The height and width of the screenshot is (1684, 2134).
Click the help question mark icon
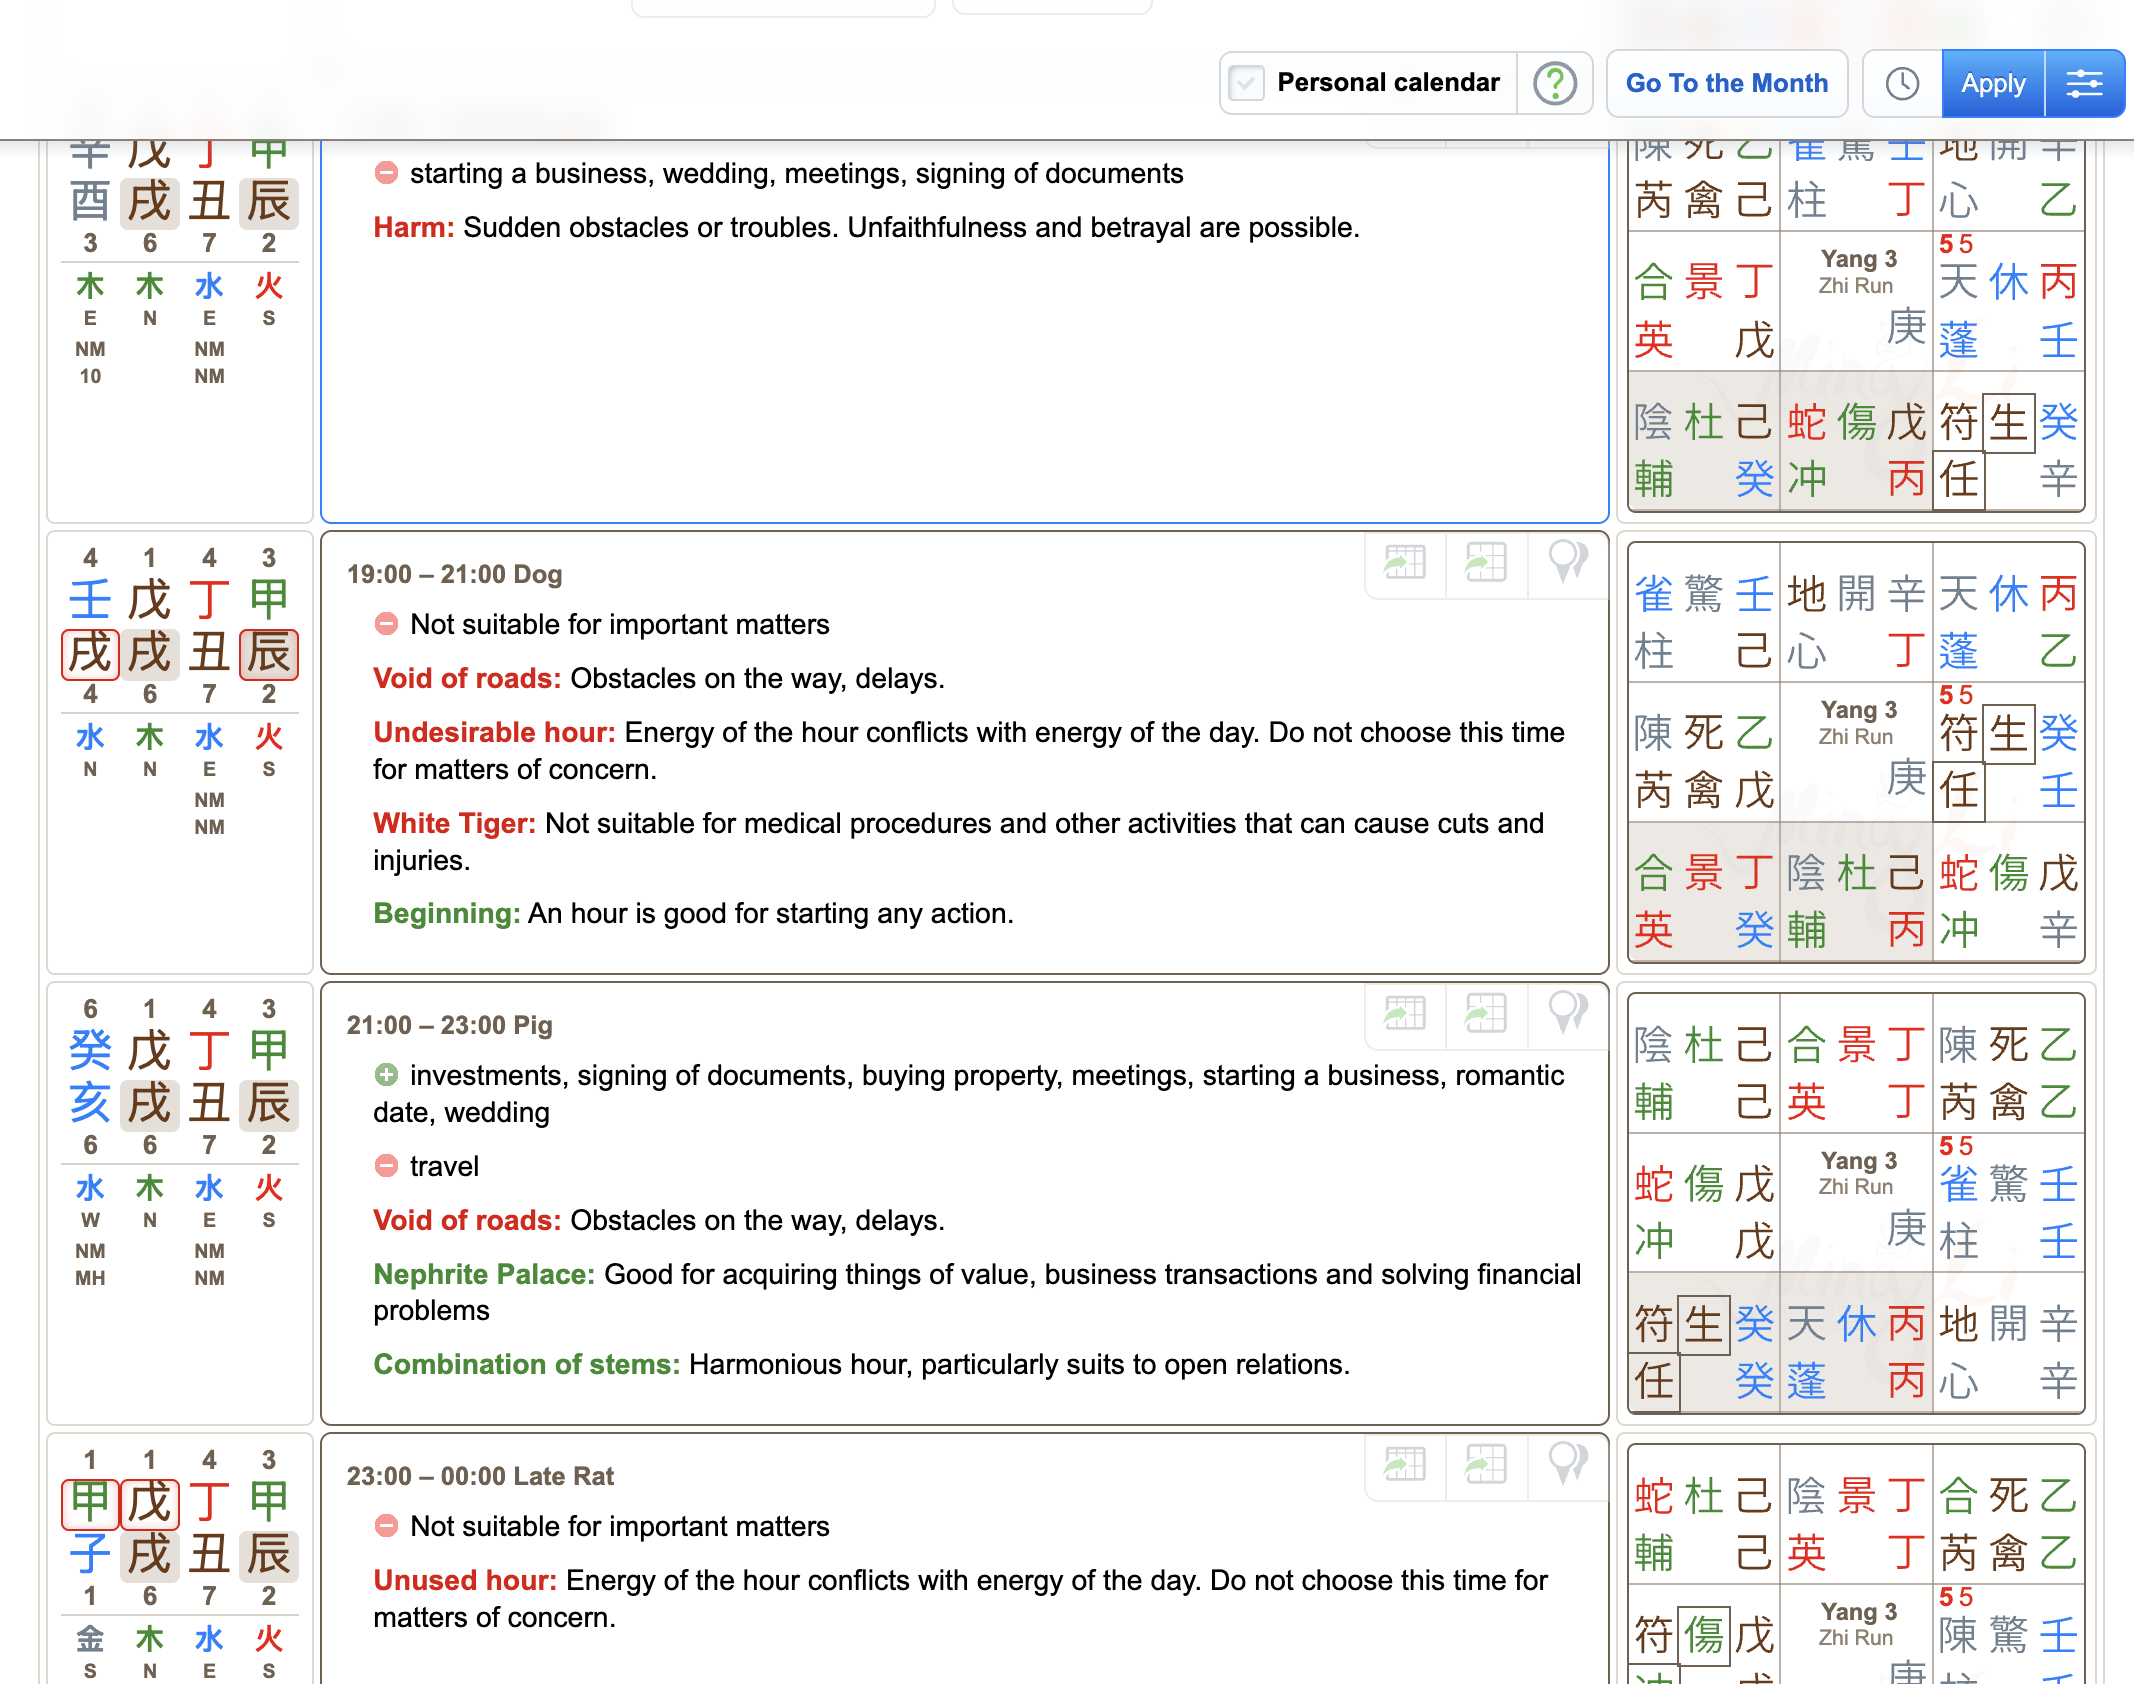(x=1554, y=83)
